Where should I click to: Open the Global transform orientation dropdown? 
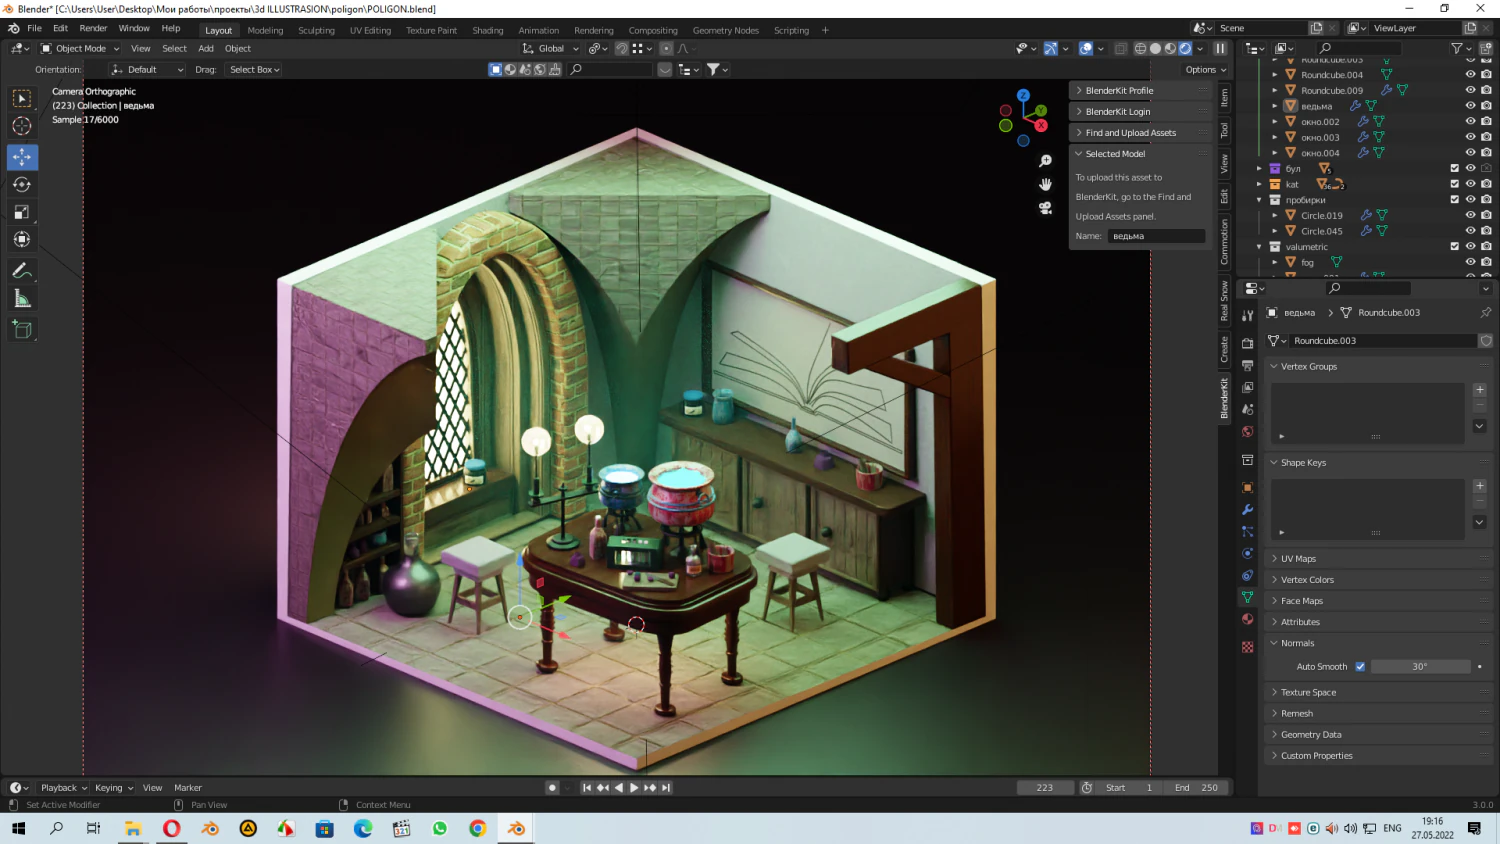[550, 48]
